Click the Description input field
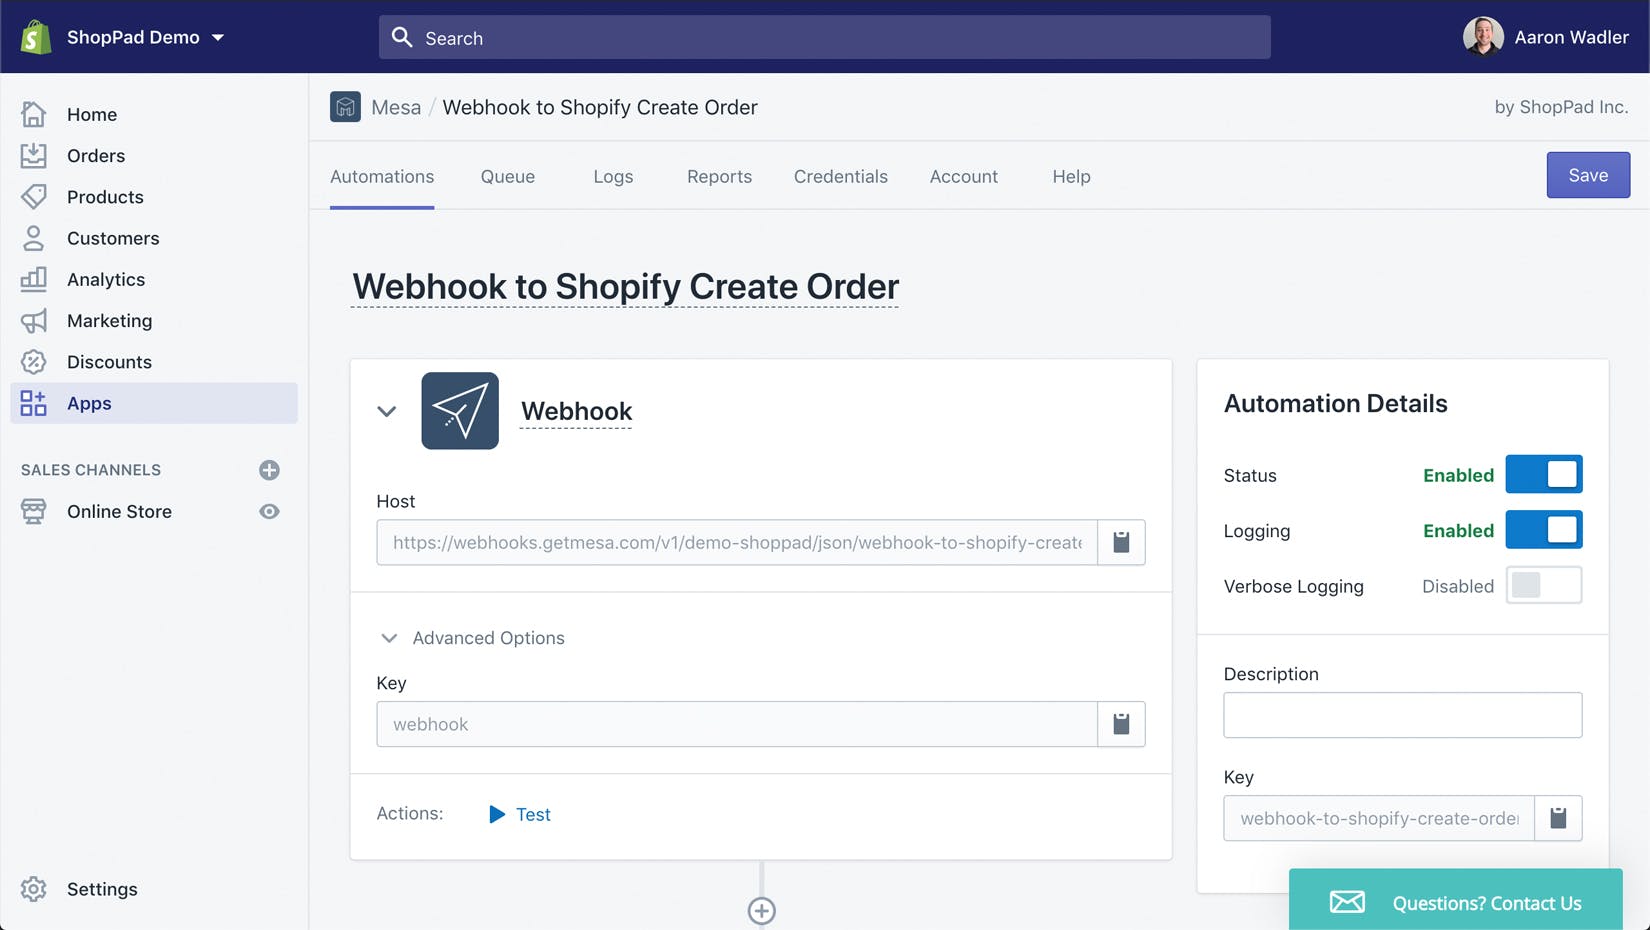1650x930 pixels. [x=1402, y=715]
